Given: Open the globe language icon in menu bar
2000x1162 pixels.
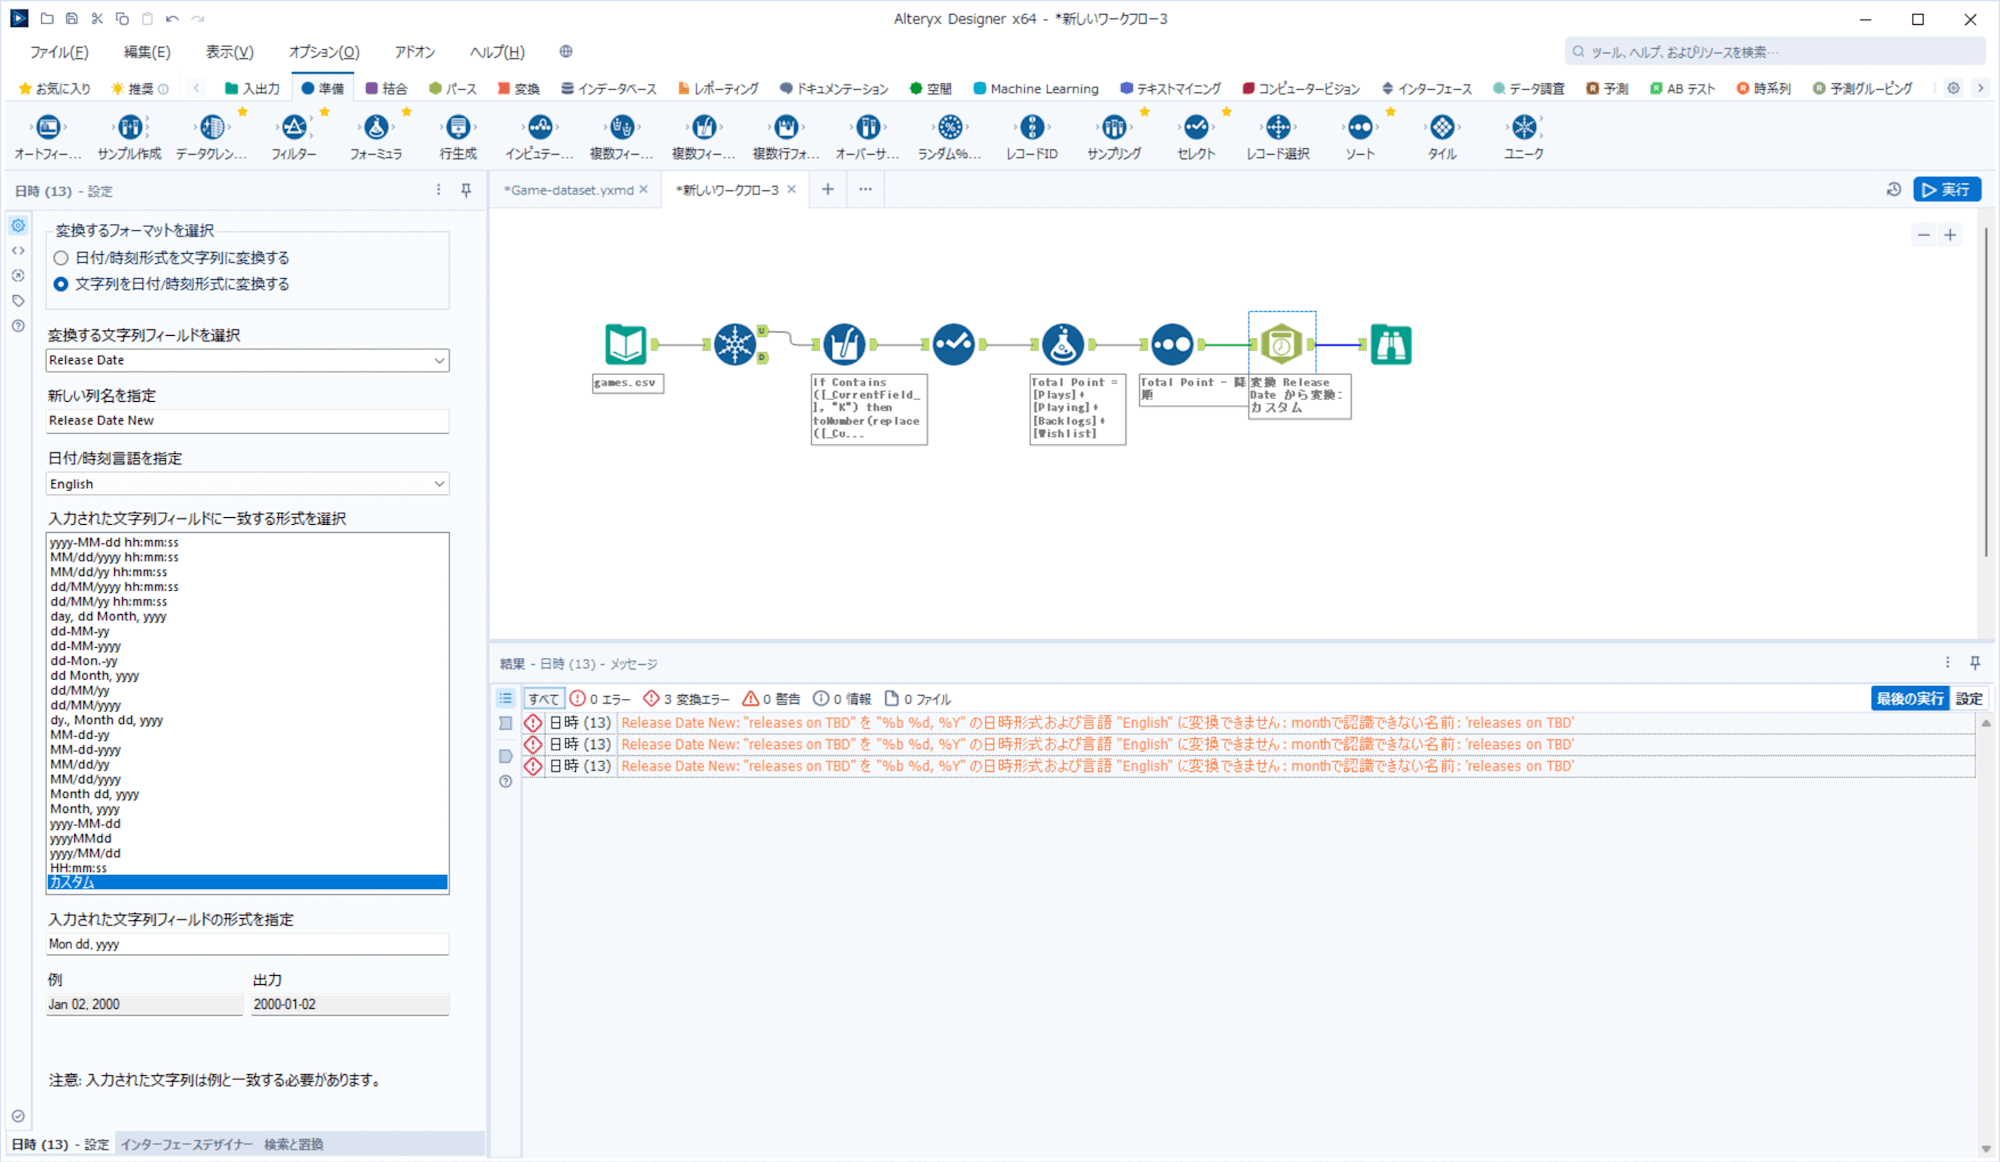Looking at the screenshot, I should [566, 51].
